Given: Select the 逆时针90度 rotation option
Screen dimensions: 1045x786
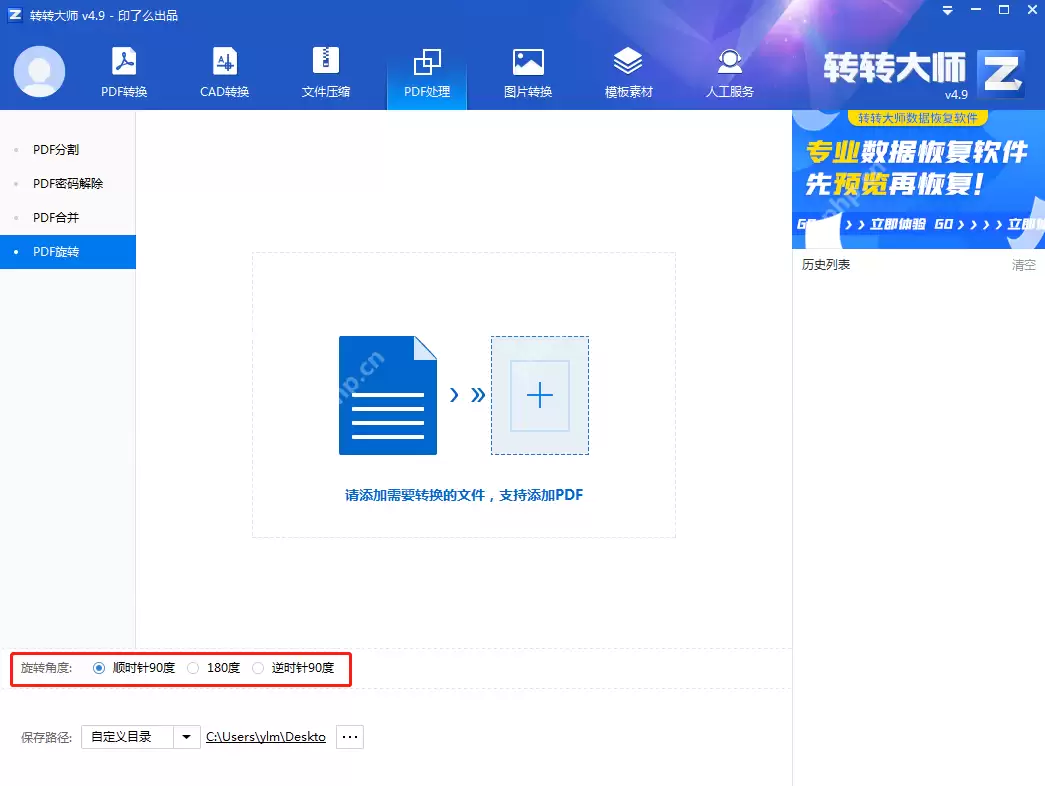Looking at the screenshot, I should (258, 667).
